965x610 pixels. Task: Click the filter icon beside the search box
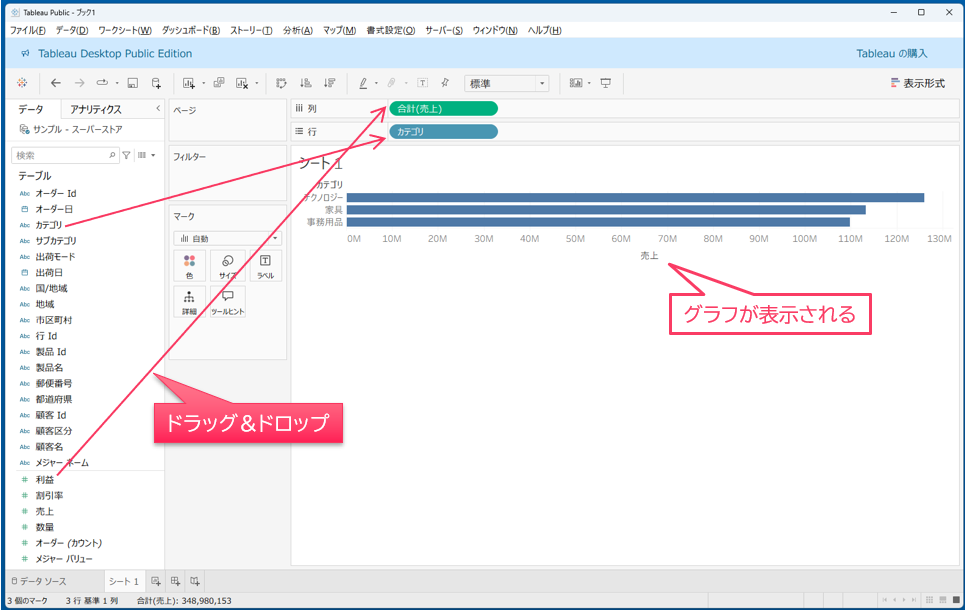click(127, 155)
